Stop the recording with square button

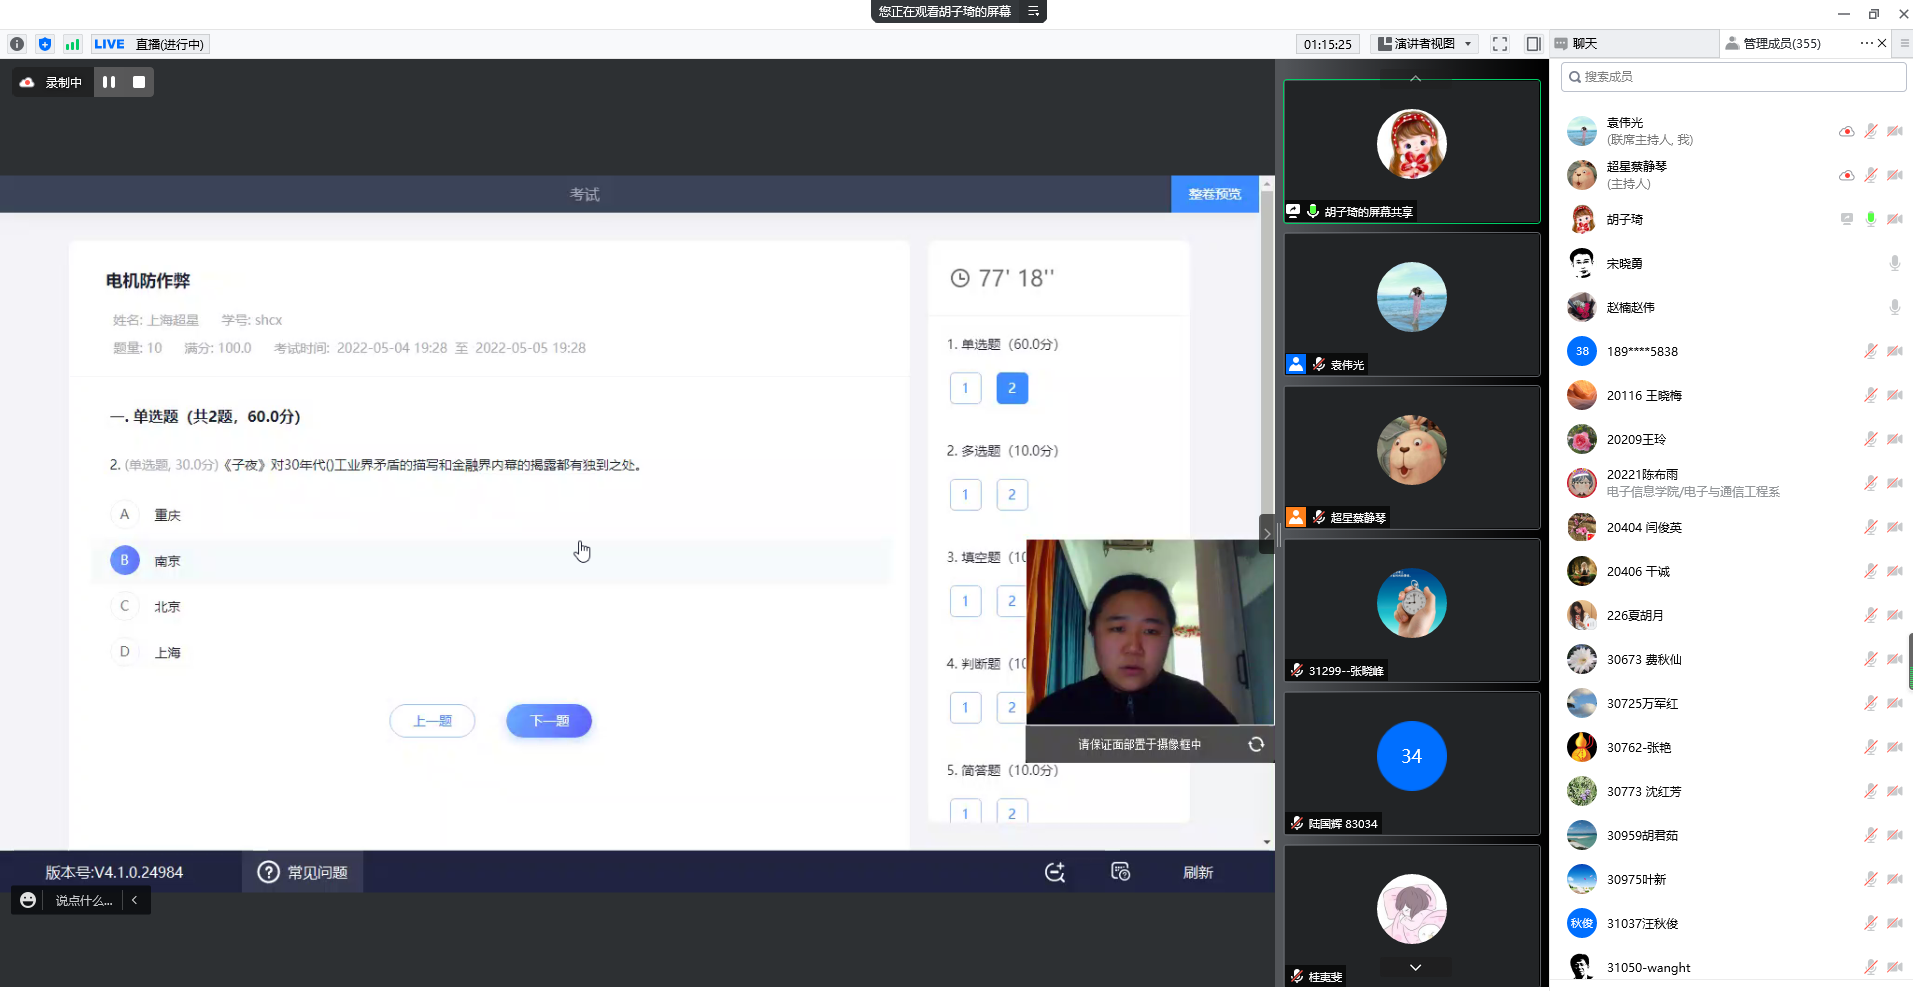[139, 82]
